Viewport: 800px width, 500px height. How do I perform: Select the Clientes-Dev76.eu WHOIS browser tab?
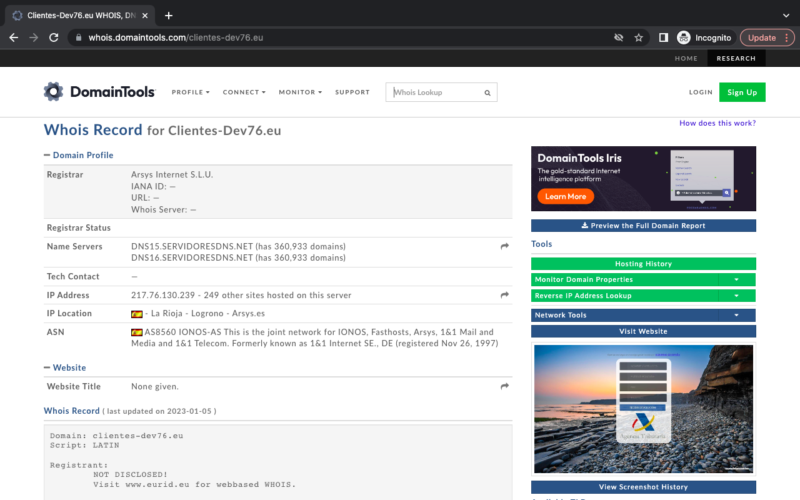click(81, 16)
